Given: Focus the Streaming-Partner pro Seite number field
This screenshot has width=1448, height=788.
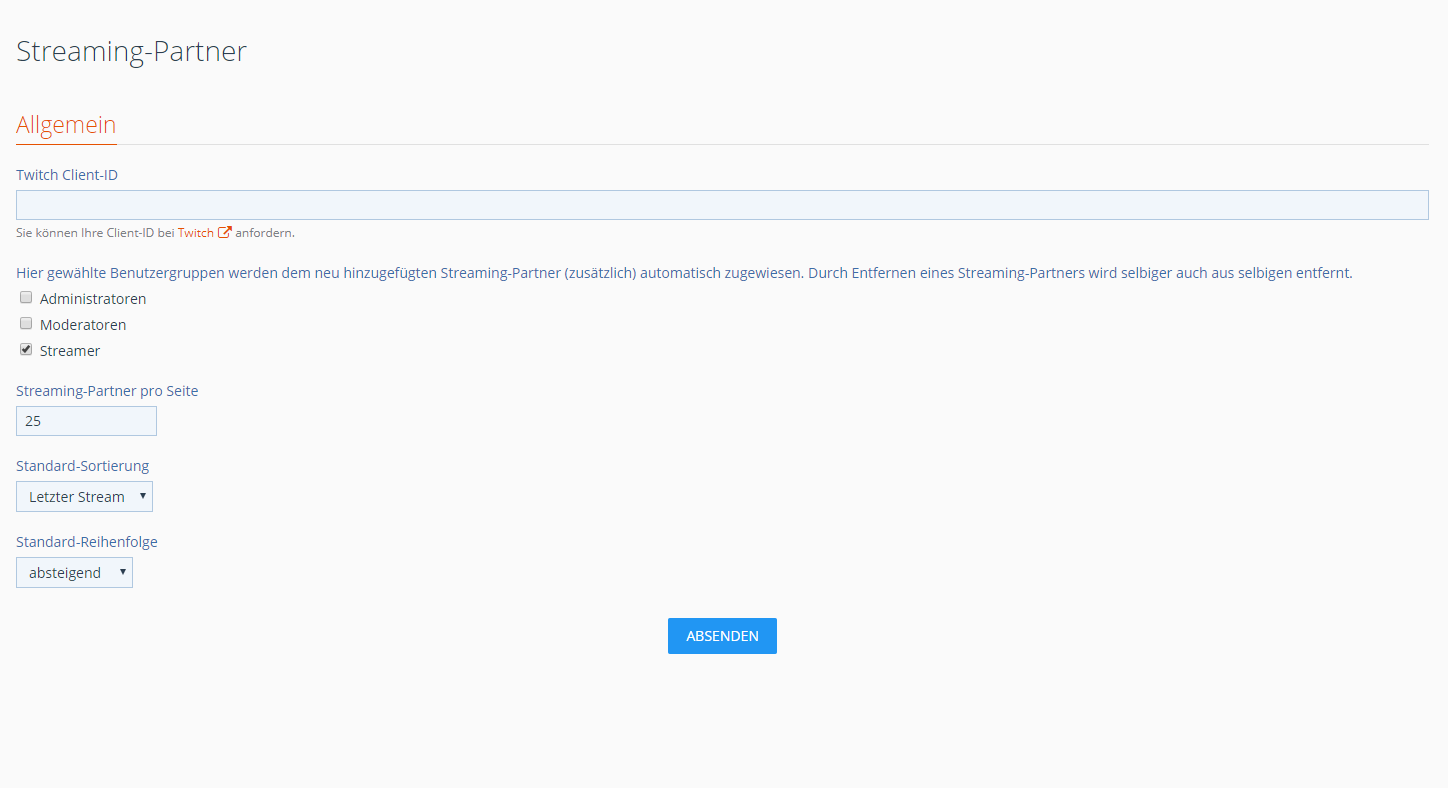Looking at the screenshot, I should click(x=86, y=421).
